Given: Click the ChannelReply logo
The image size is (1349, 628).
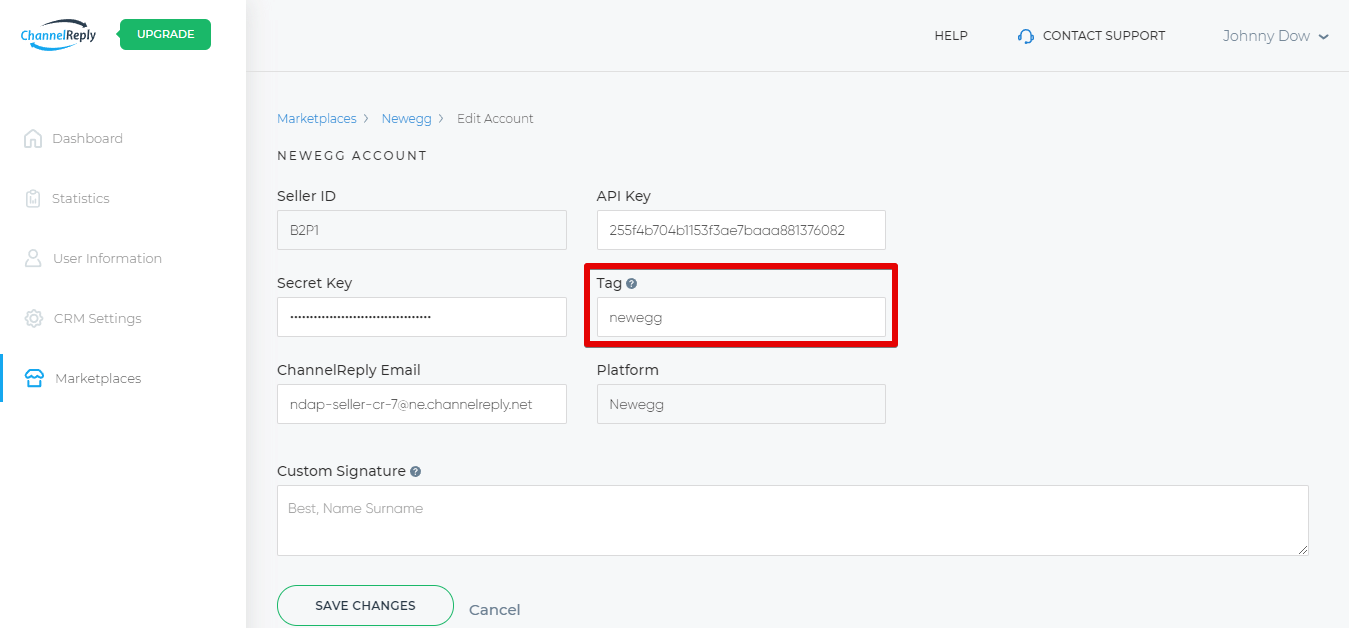Looking at the screenshot, I should coord(59,34).
